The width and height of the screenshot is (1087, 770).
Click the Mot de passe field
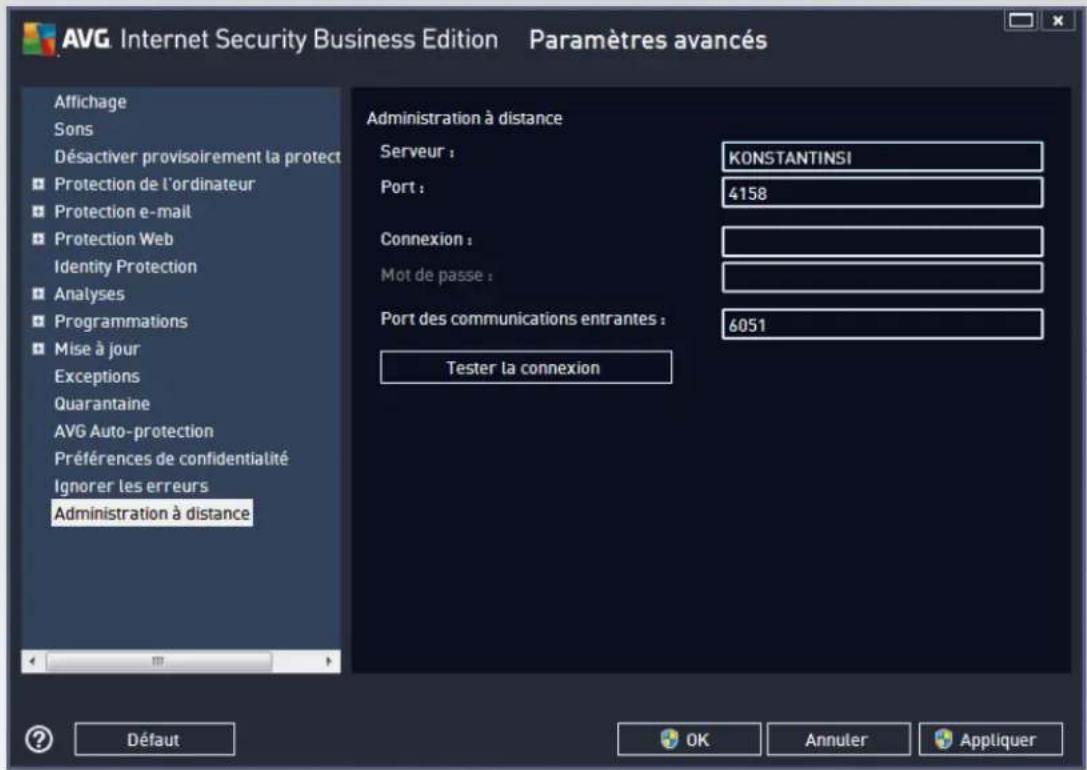[x=882, y=277]
